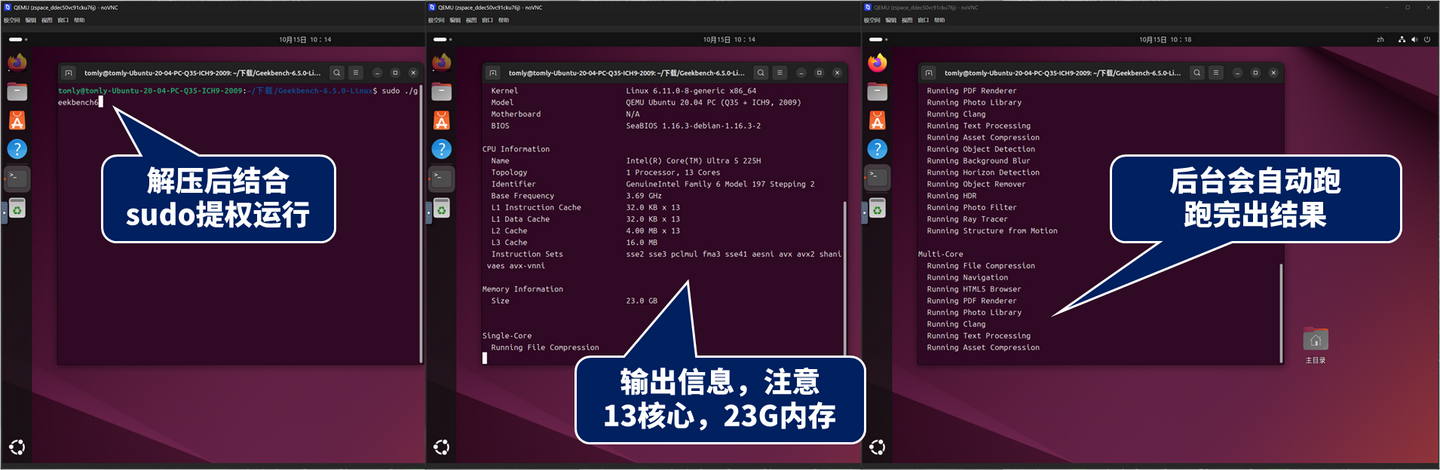Show Applications via Ubuntu logo, middle panel

tap(441, 447)
